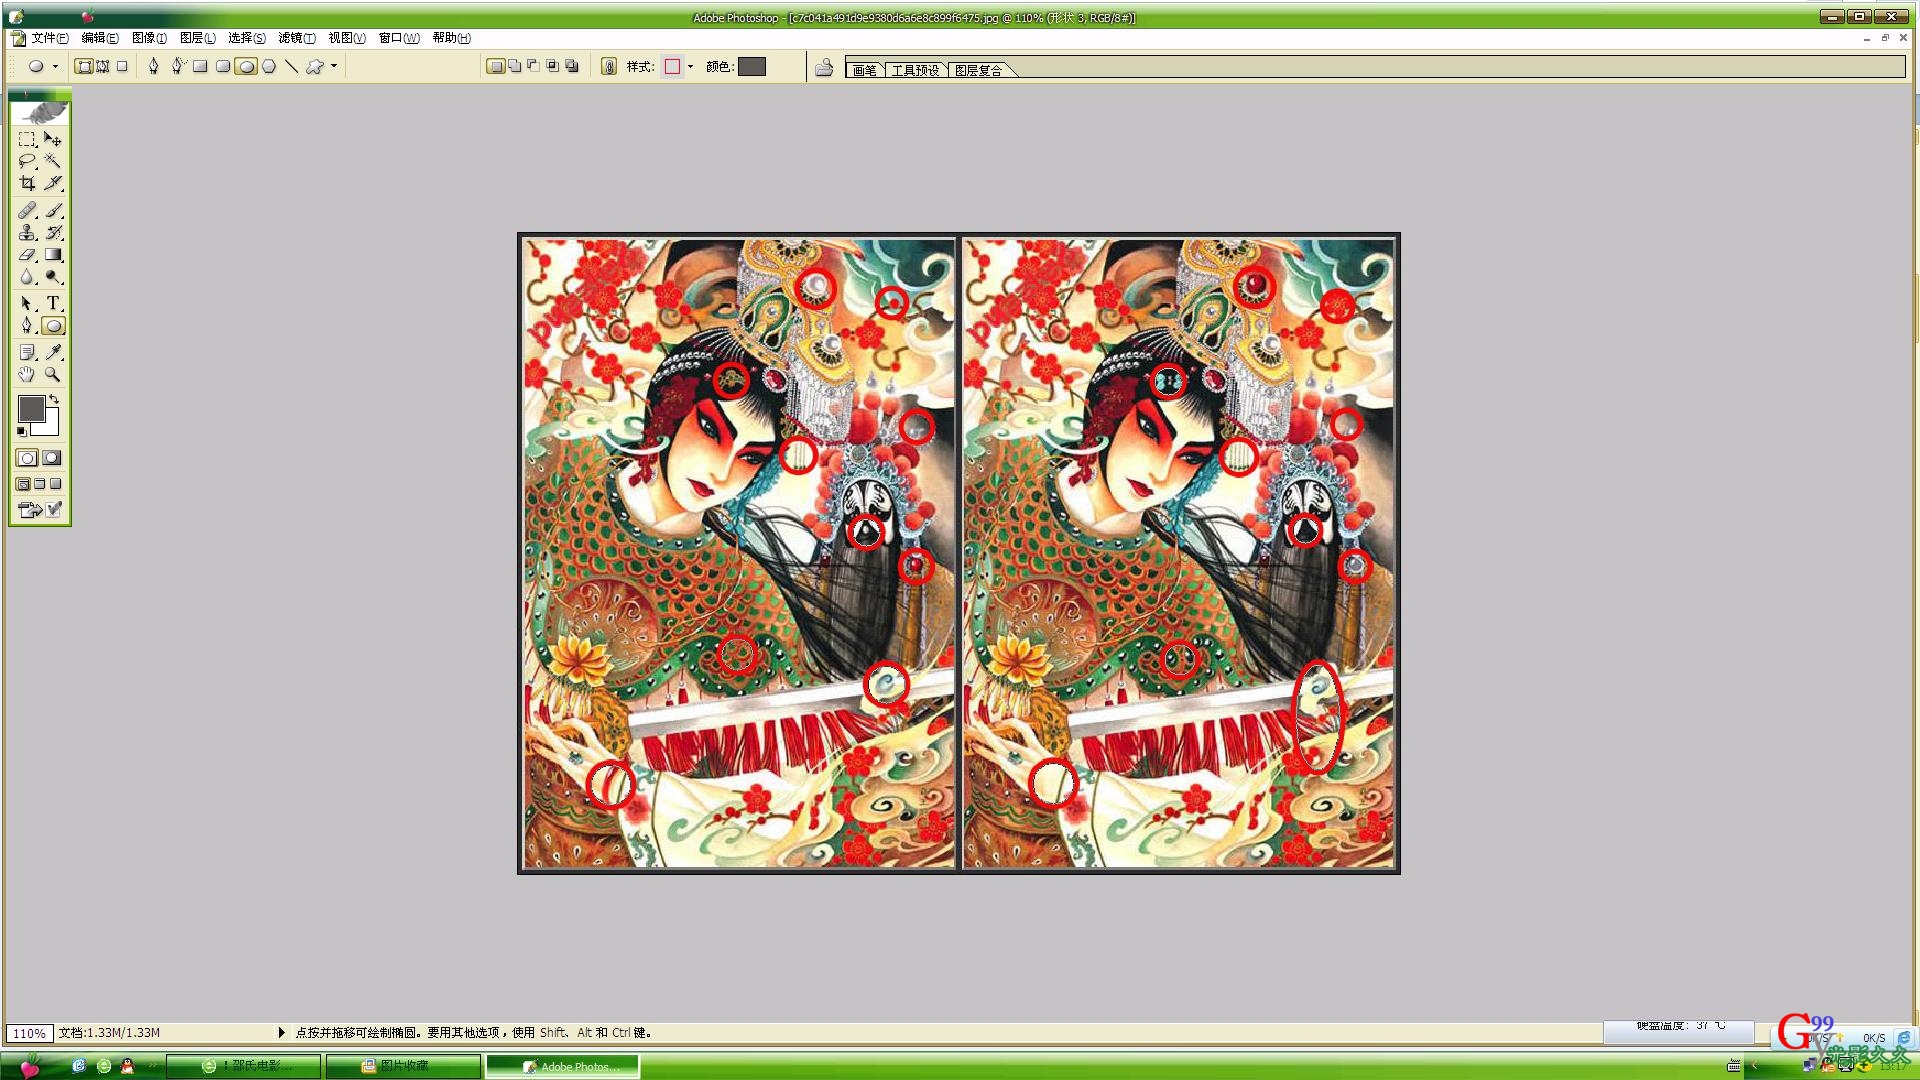Viewport: 1920px width, 1080px height.
Task: Select the Eyedropper tool
Action: coord(53,352)
